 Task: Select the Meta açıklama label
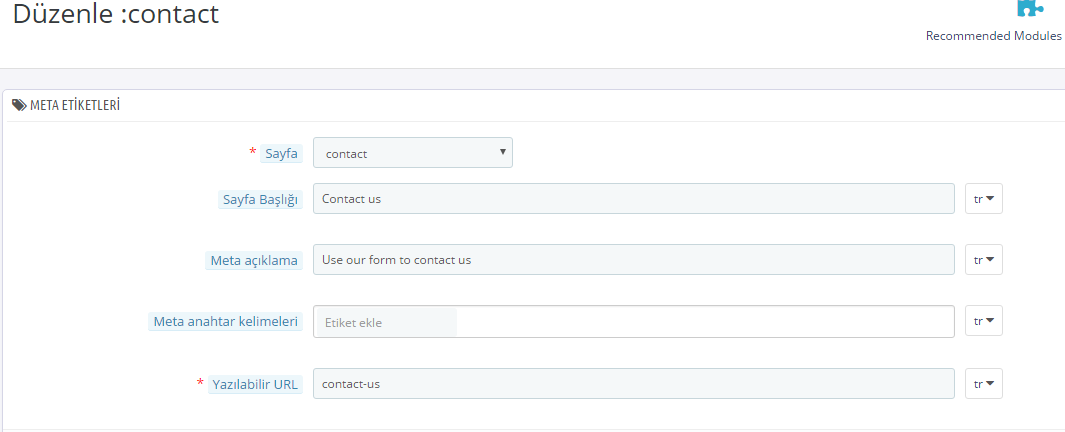coord(253,261)
